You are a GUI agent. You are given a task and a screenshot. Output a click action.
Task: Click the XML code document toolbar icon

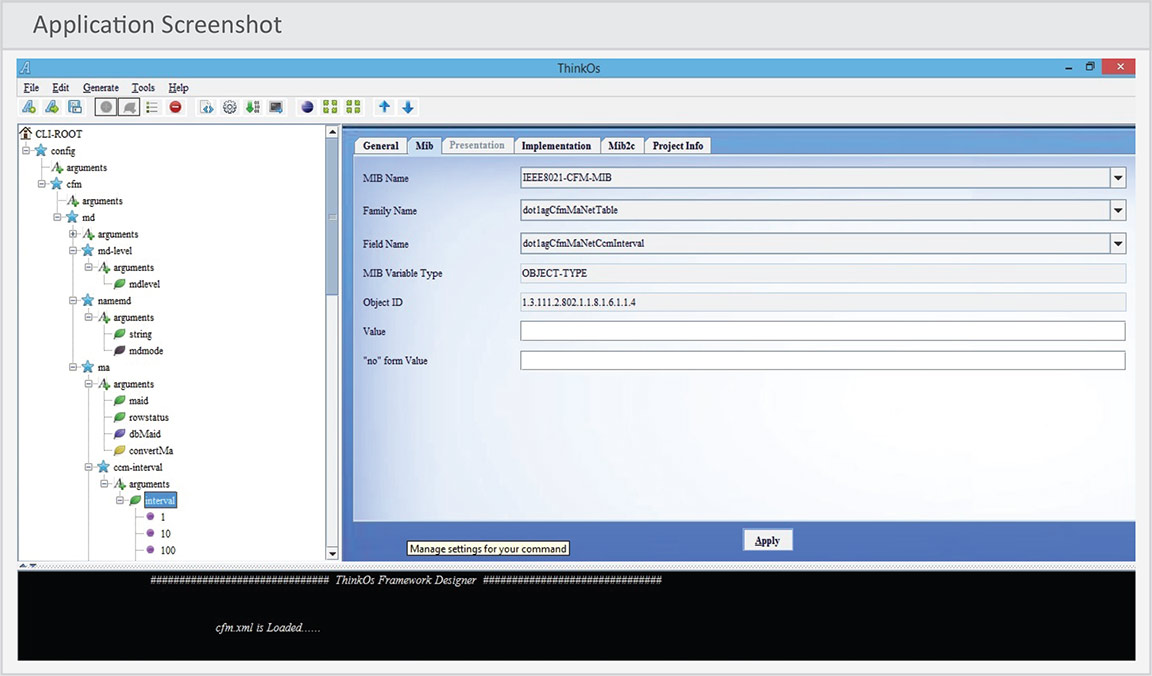(207, 107)
